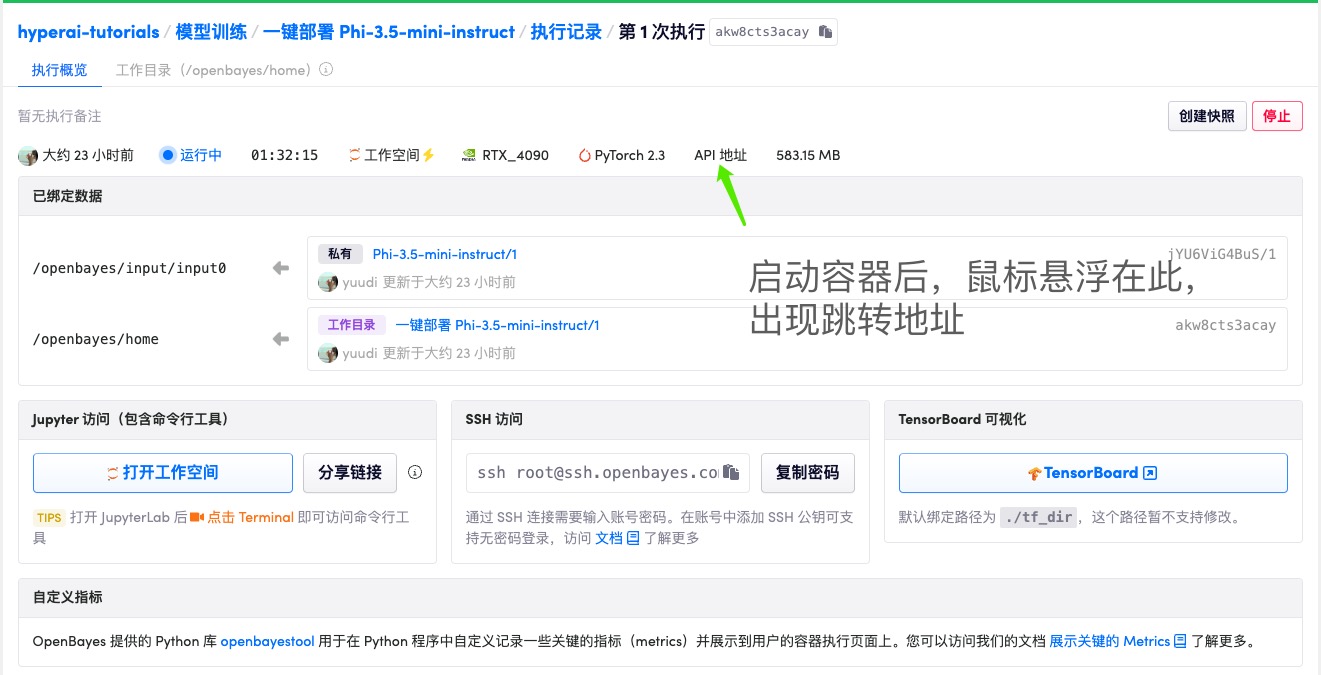Click yuudi avatar in the /openbayes/home row
1321x675 pixels.
point(328,353)
